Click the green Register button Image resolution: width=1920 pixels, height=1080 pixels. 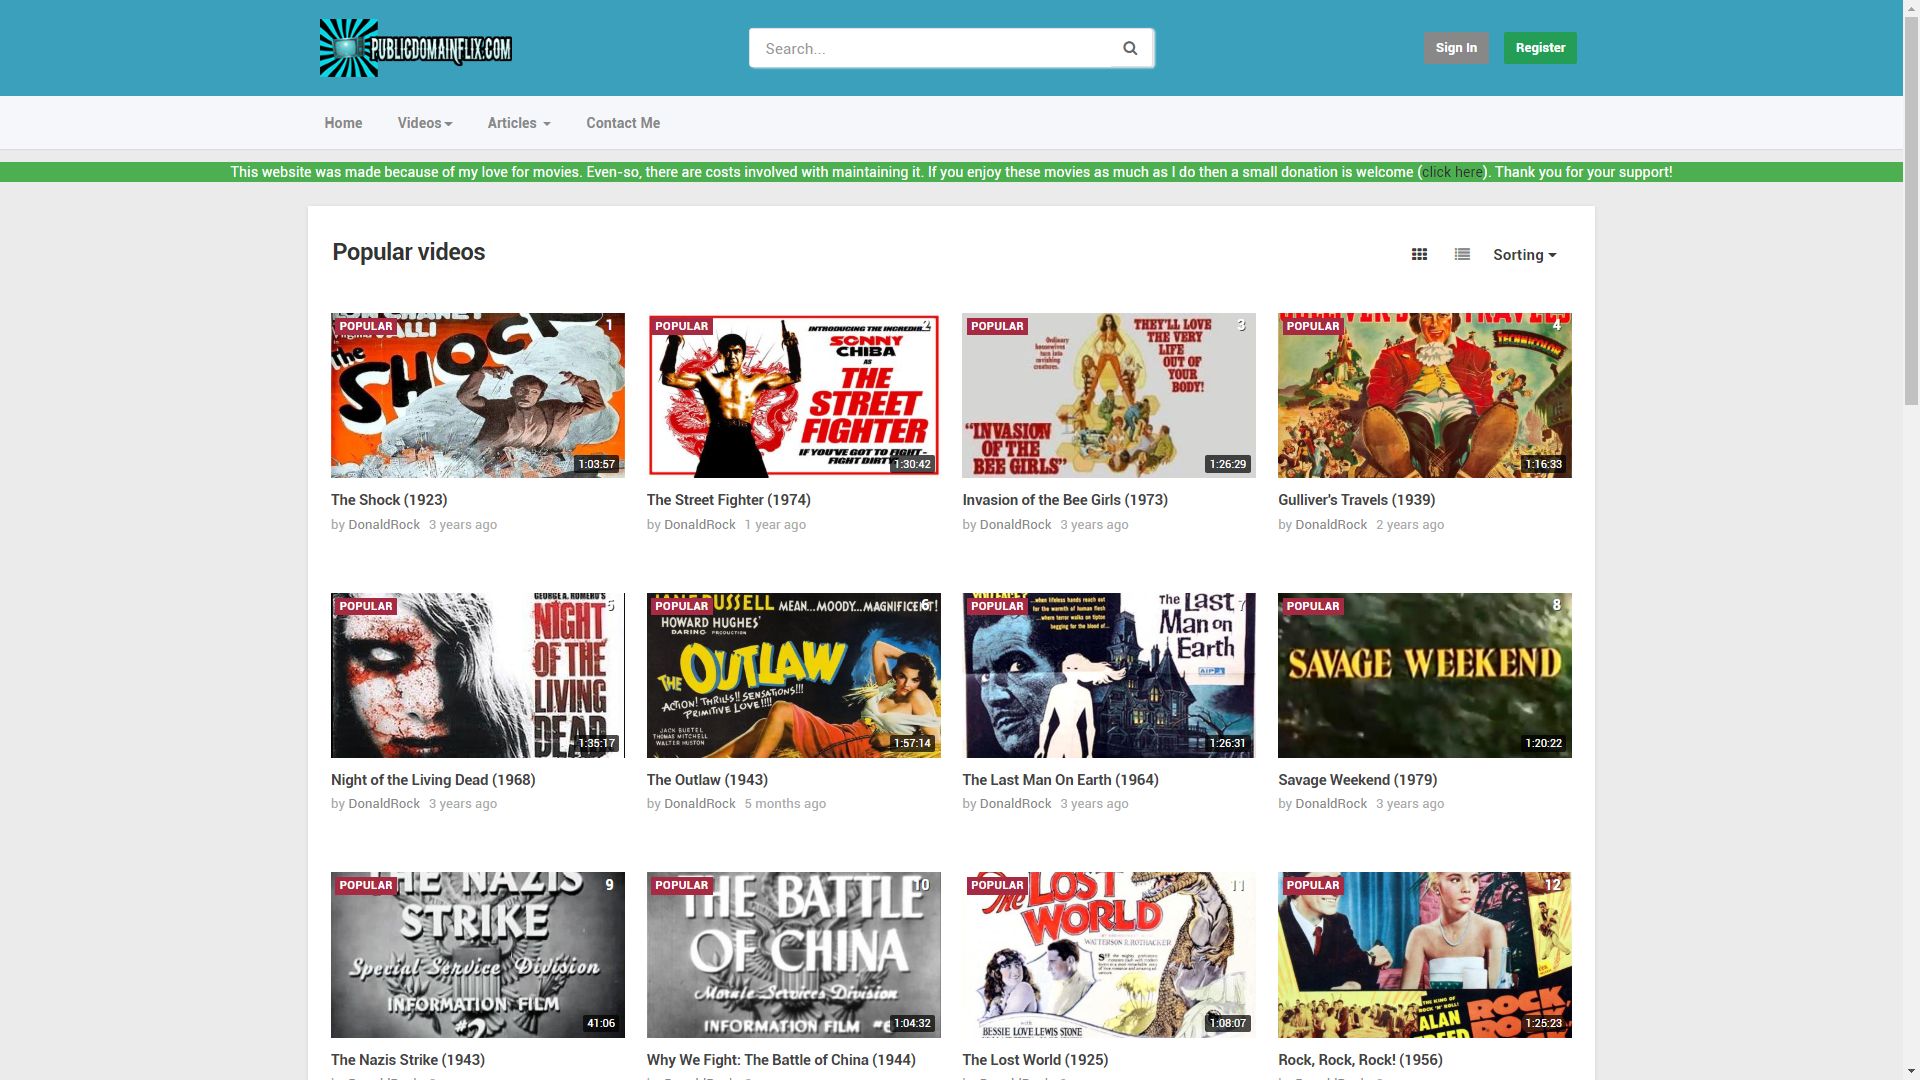[x=1540, y=48]
